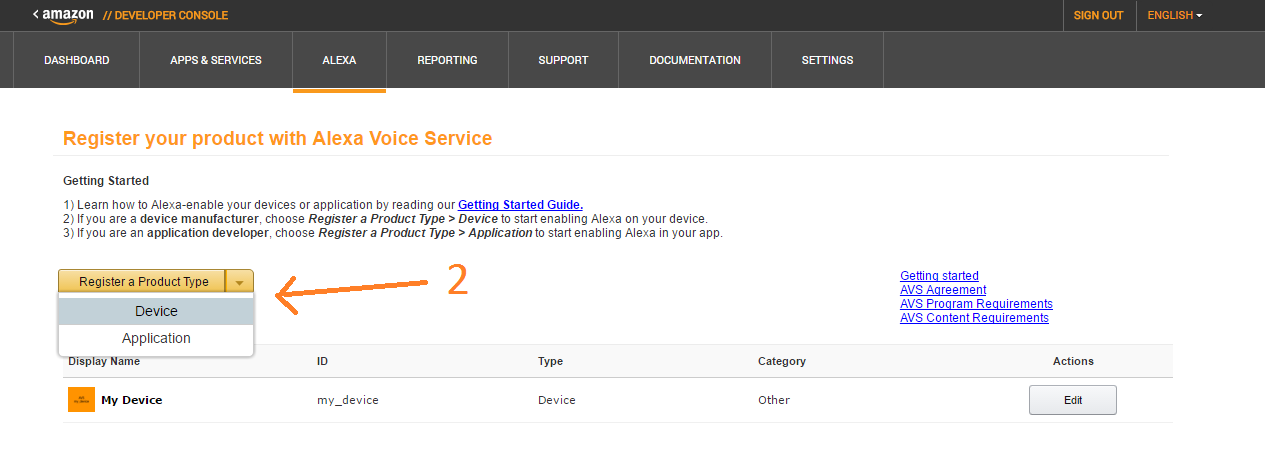Click the Register your product page heading
Image resolution: width=1265 pixels, height=457 pixels.
tap(278, 139)
